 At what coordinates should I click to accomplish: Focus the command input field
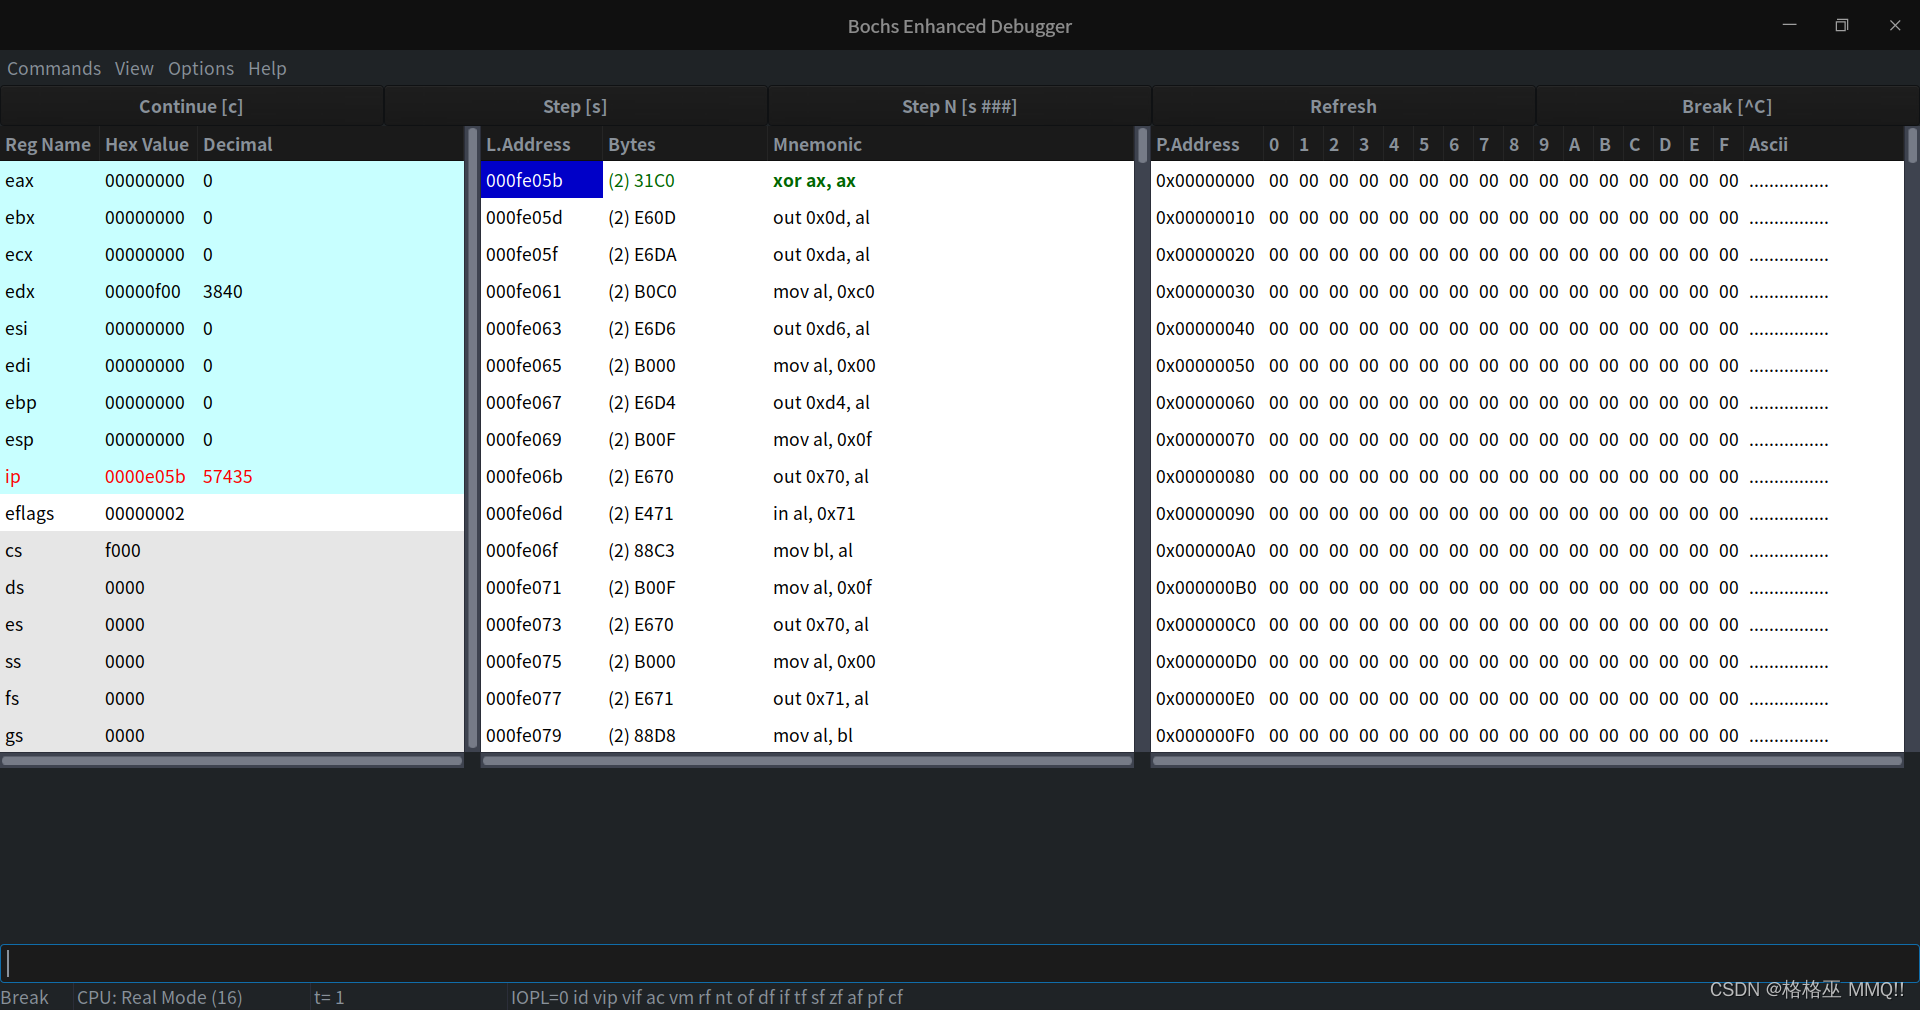tap(959, 963)
